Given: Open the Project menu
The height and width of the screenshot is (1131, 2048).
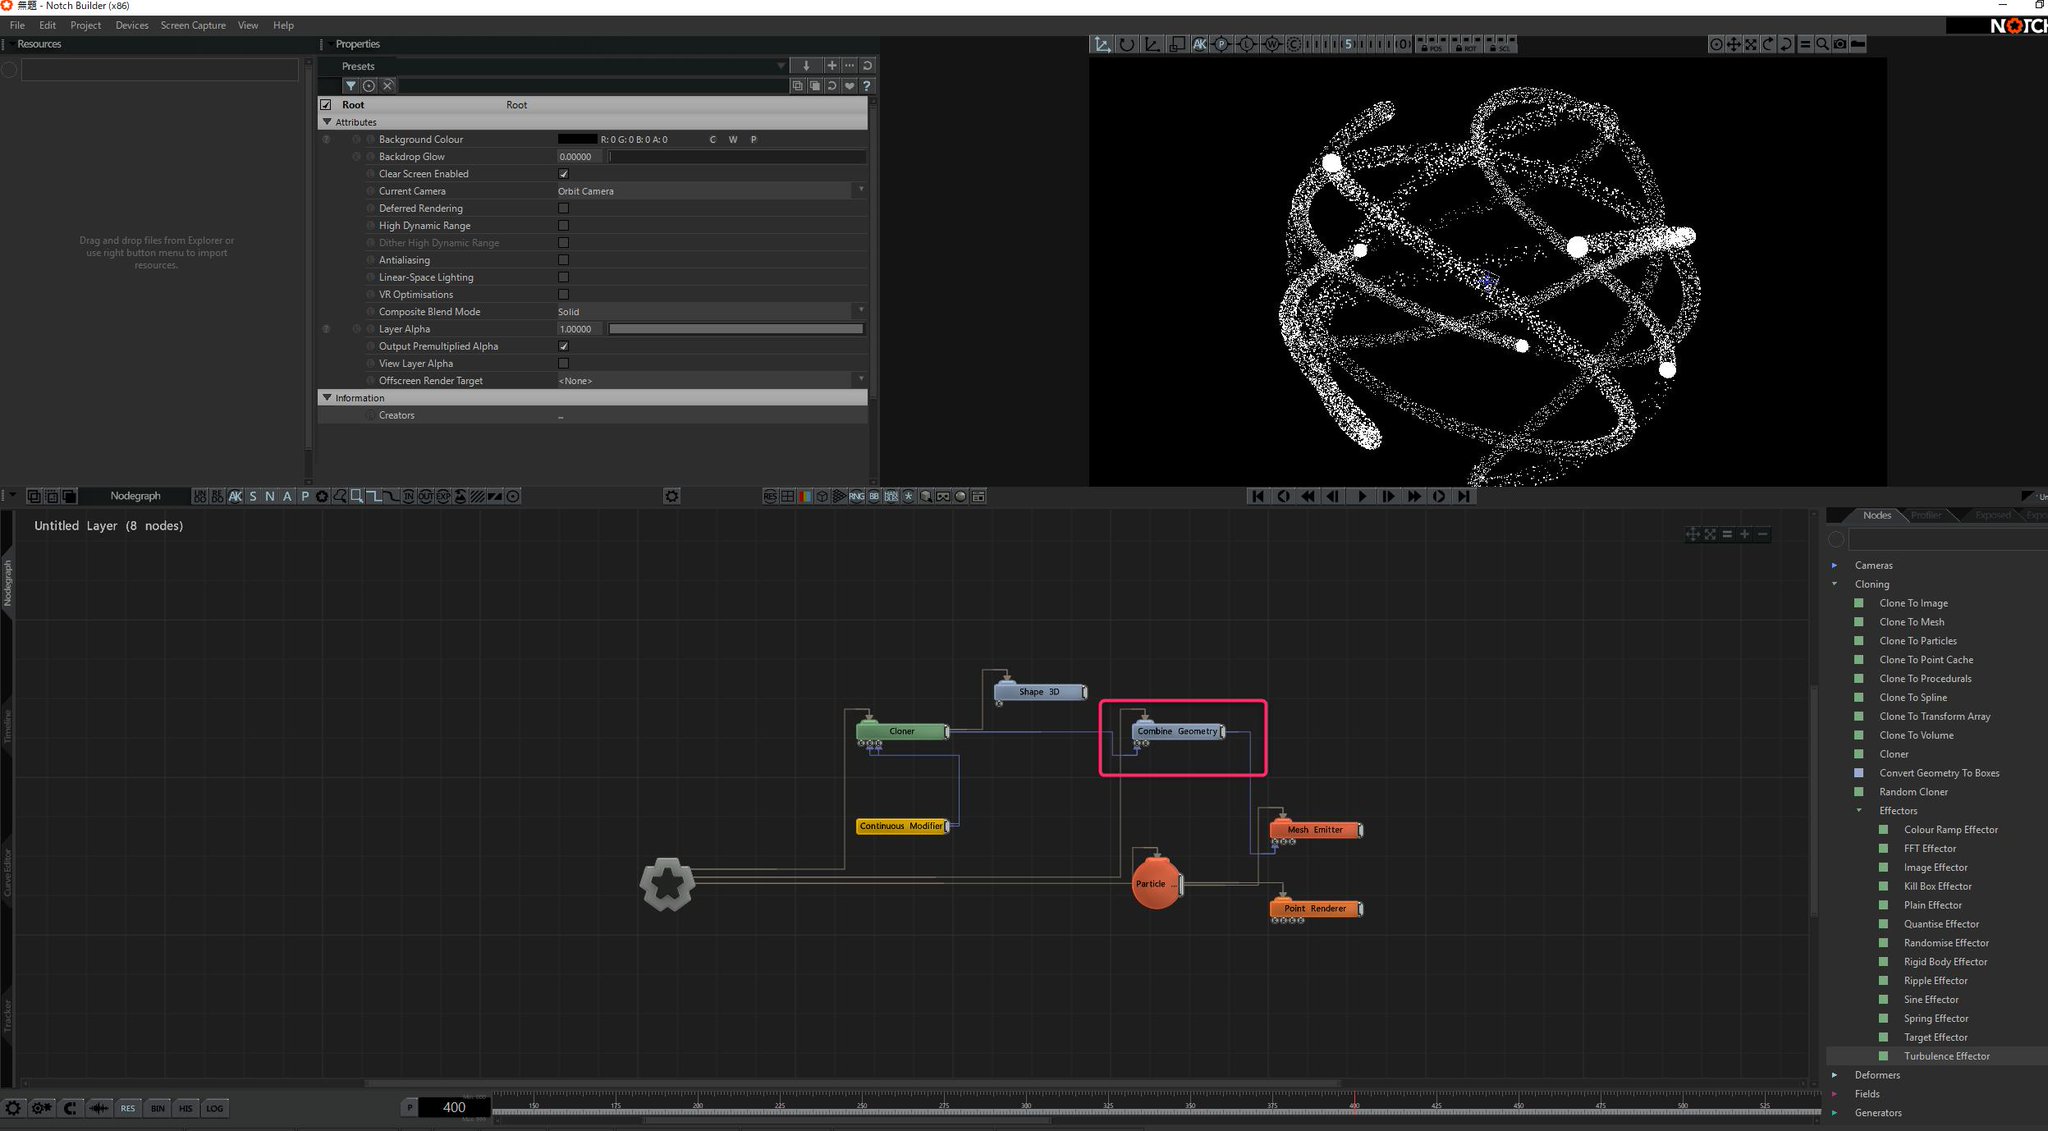Looking at the screenshot, I should point(85,25).
